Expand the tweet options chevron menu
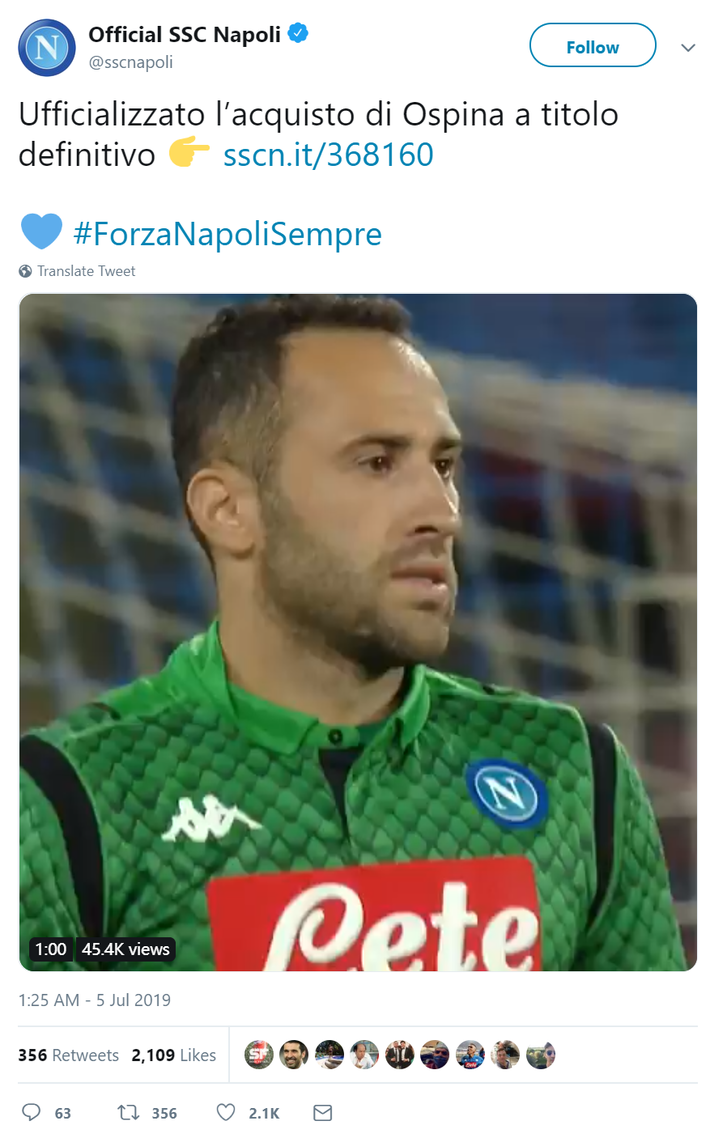This screenshot has width=710, height=1138. point(687,48)
